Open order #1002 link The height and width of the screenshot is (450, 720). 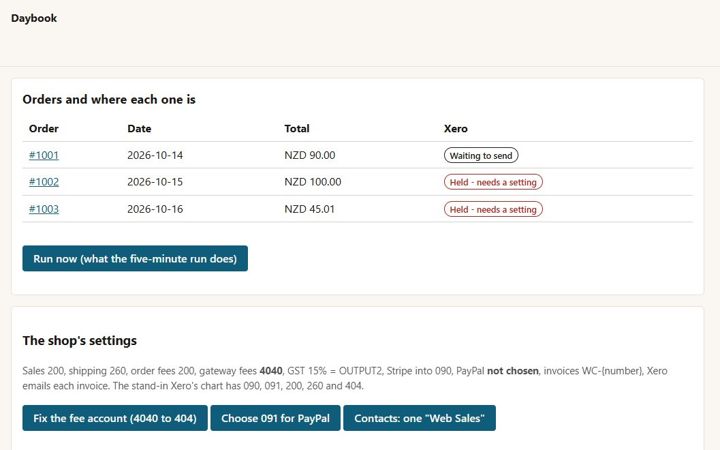pyautogui.click(x=44, y=182)
